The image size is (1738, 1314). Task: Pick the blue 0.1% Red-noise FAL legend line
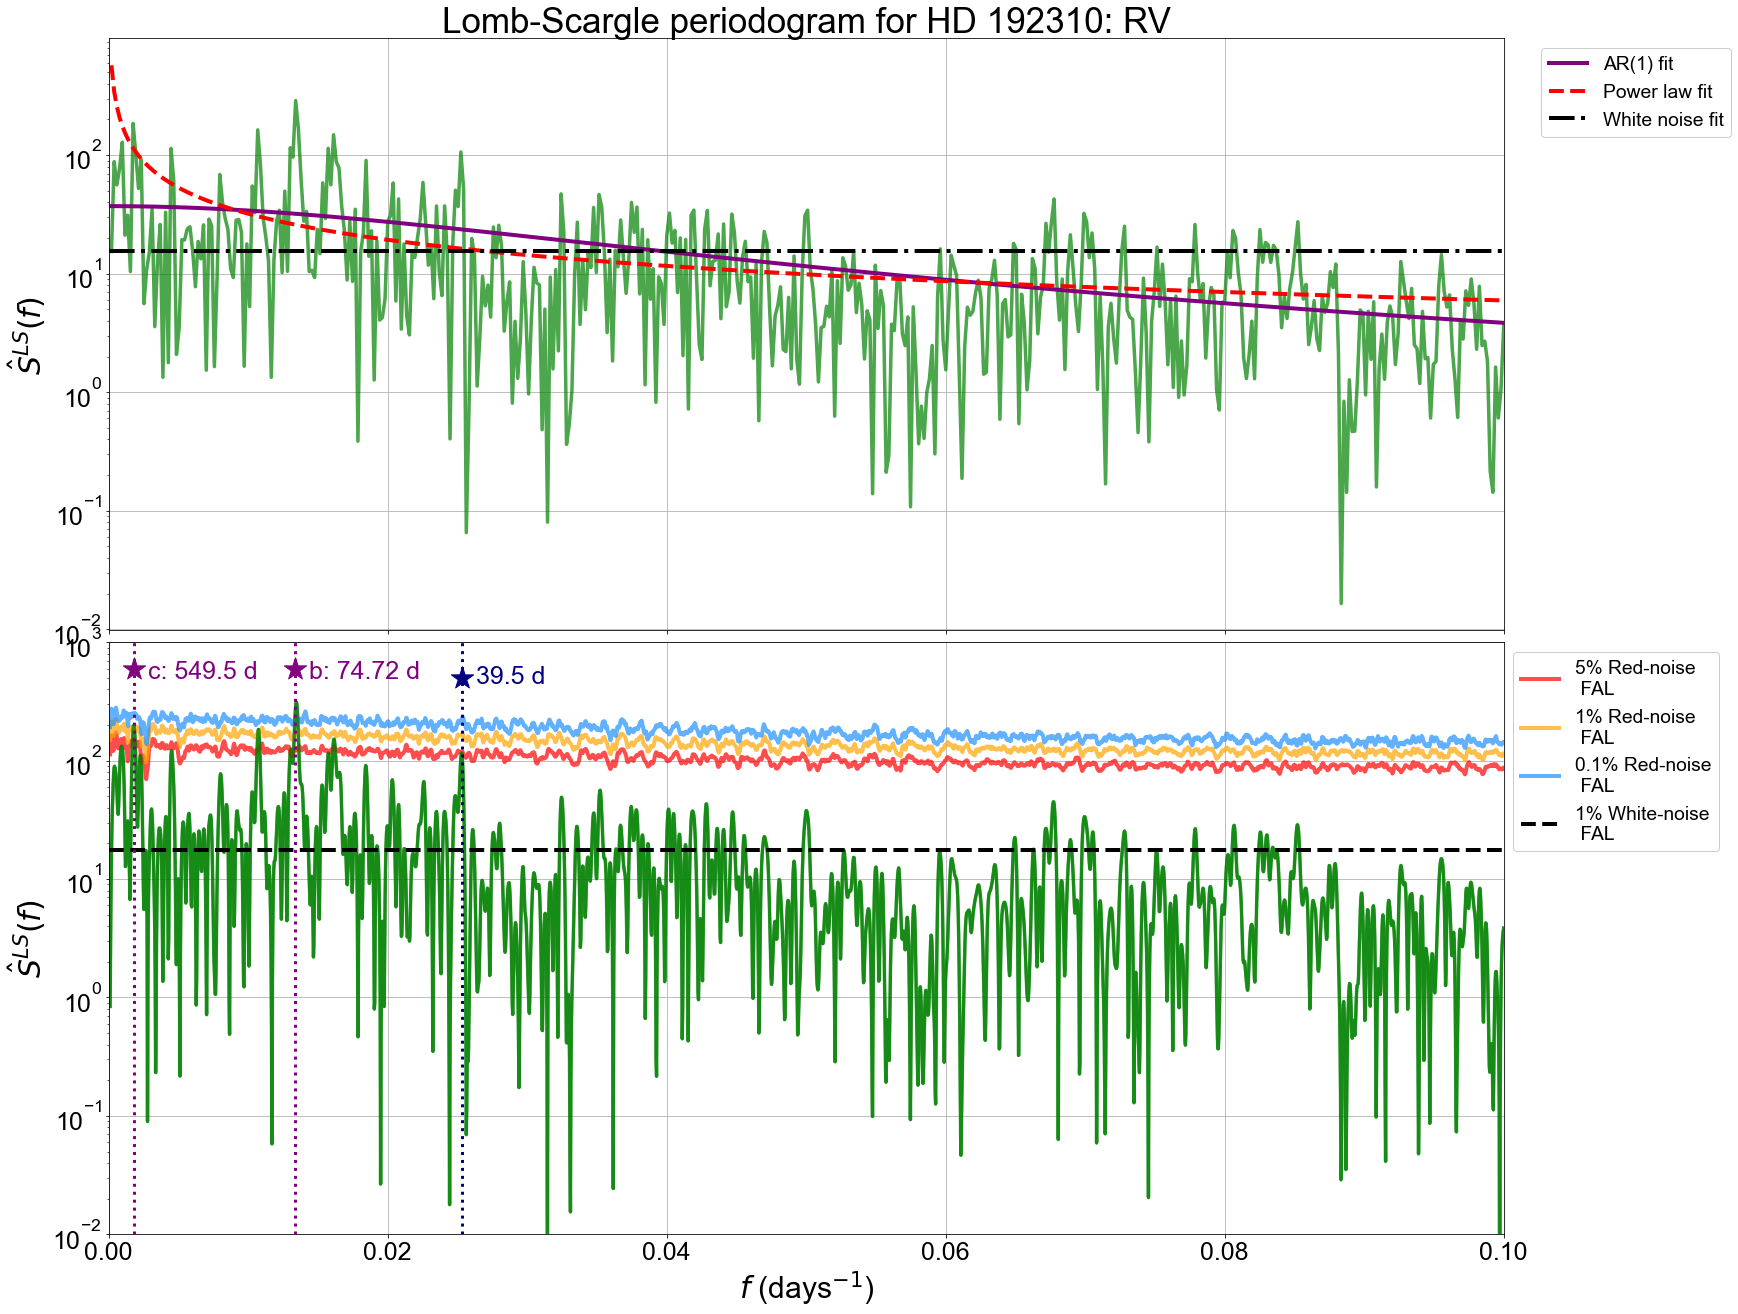[x=1540, y=776]
